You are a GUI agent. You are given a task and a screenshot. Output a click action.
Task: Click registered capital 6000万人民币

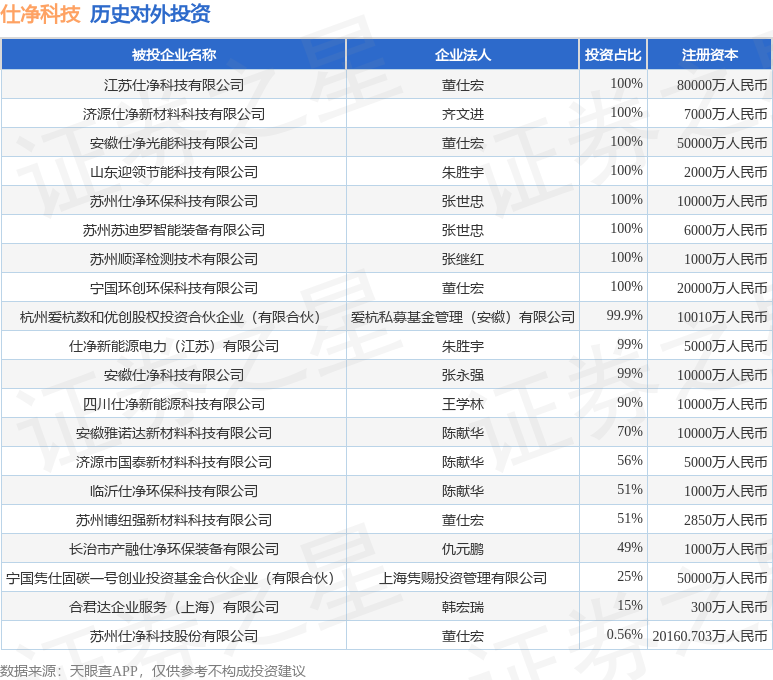pyautogui.click(x=725, y=230)
